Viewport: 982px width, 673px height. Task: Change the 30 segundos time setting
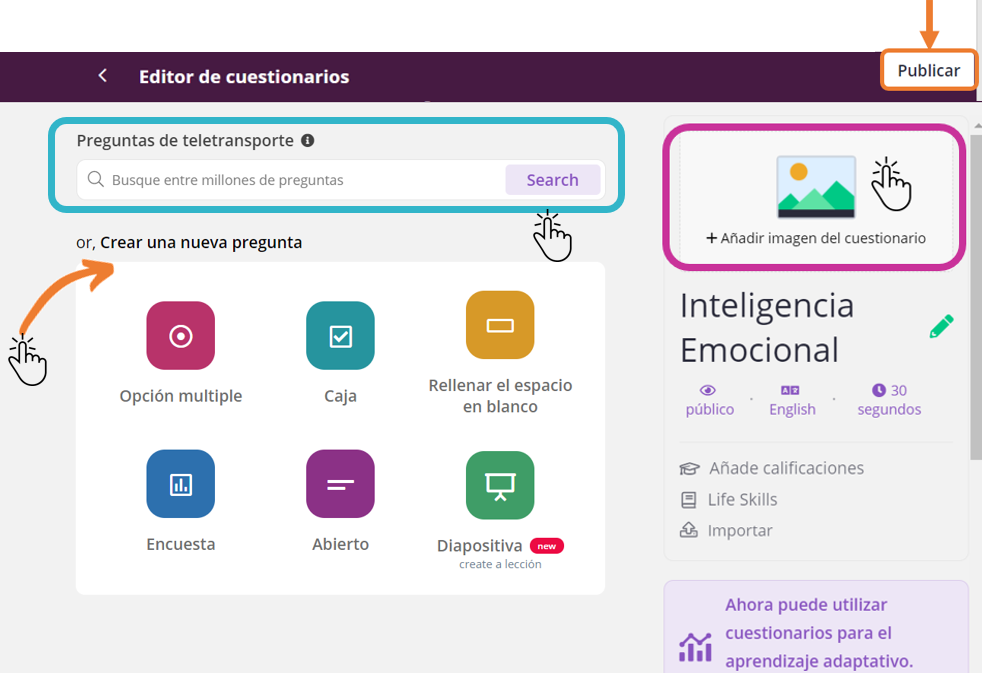pyautogui.click(x=888, y=400)
